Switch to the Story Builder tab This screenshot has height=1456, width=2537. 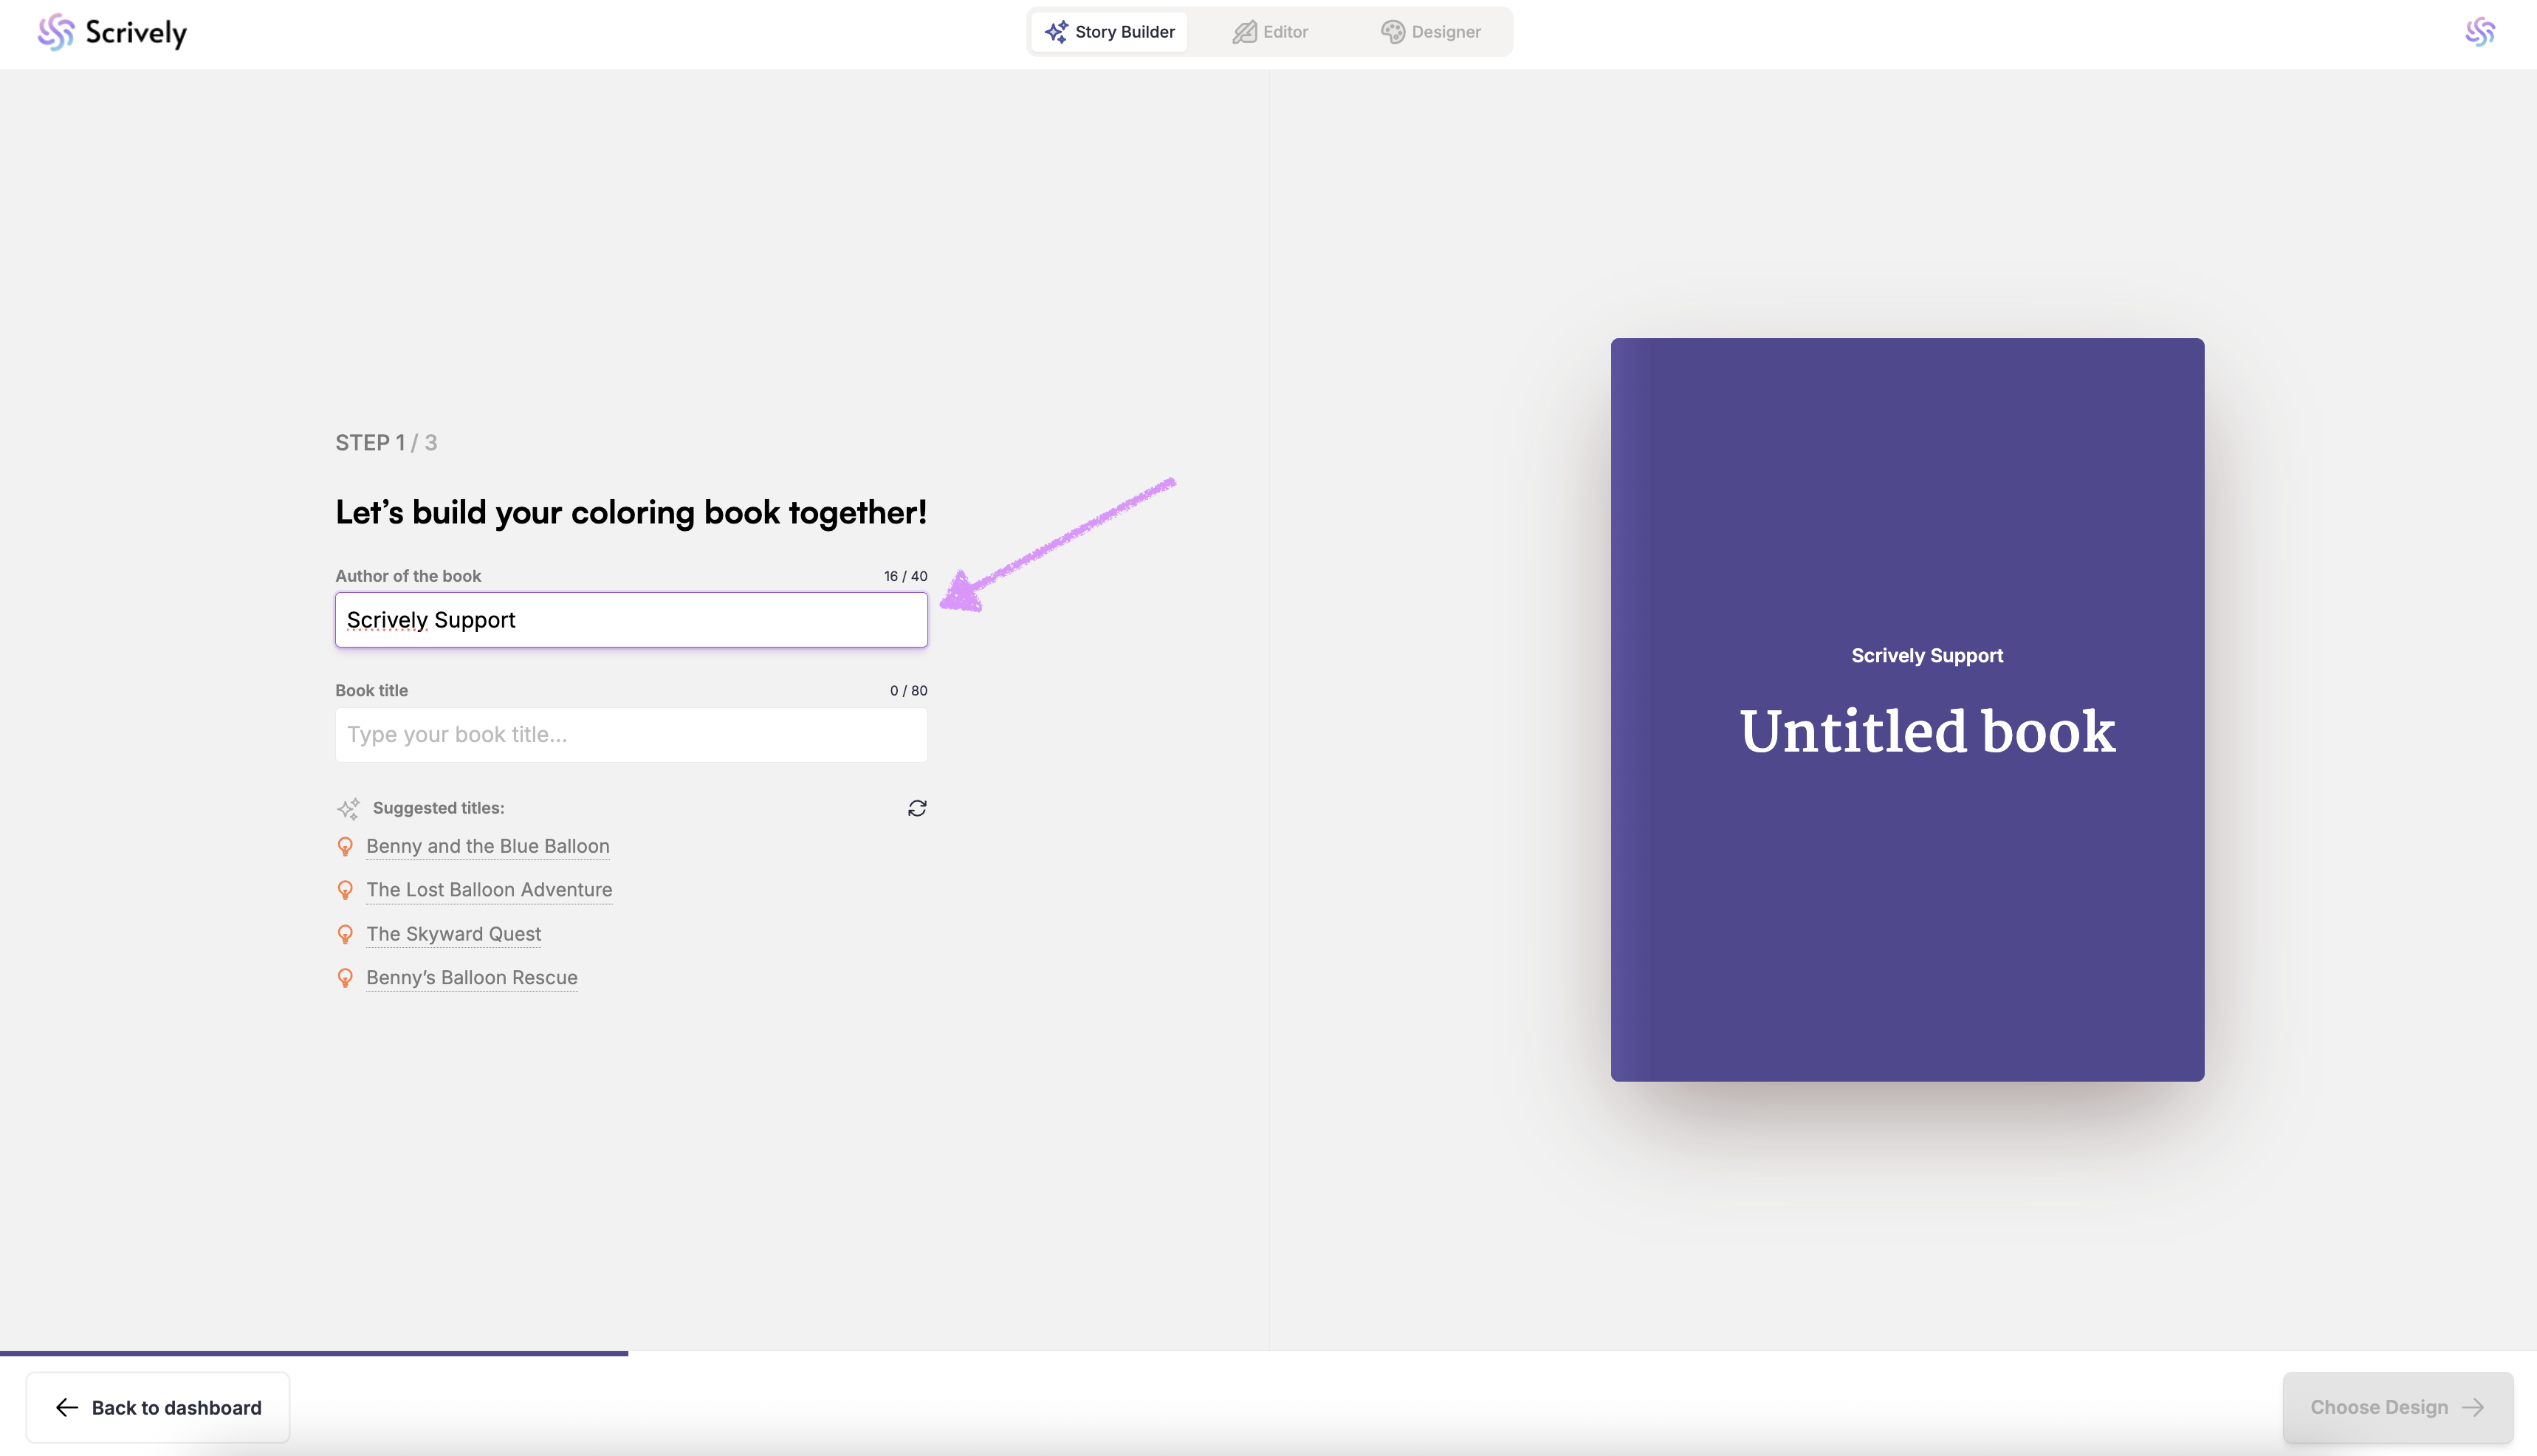(1109, 32)
